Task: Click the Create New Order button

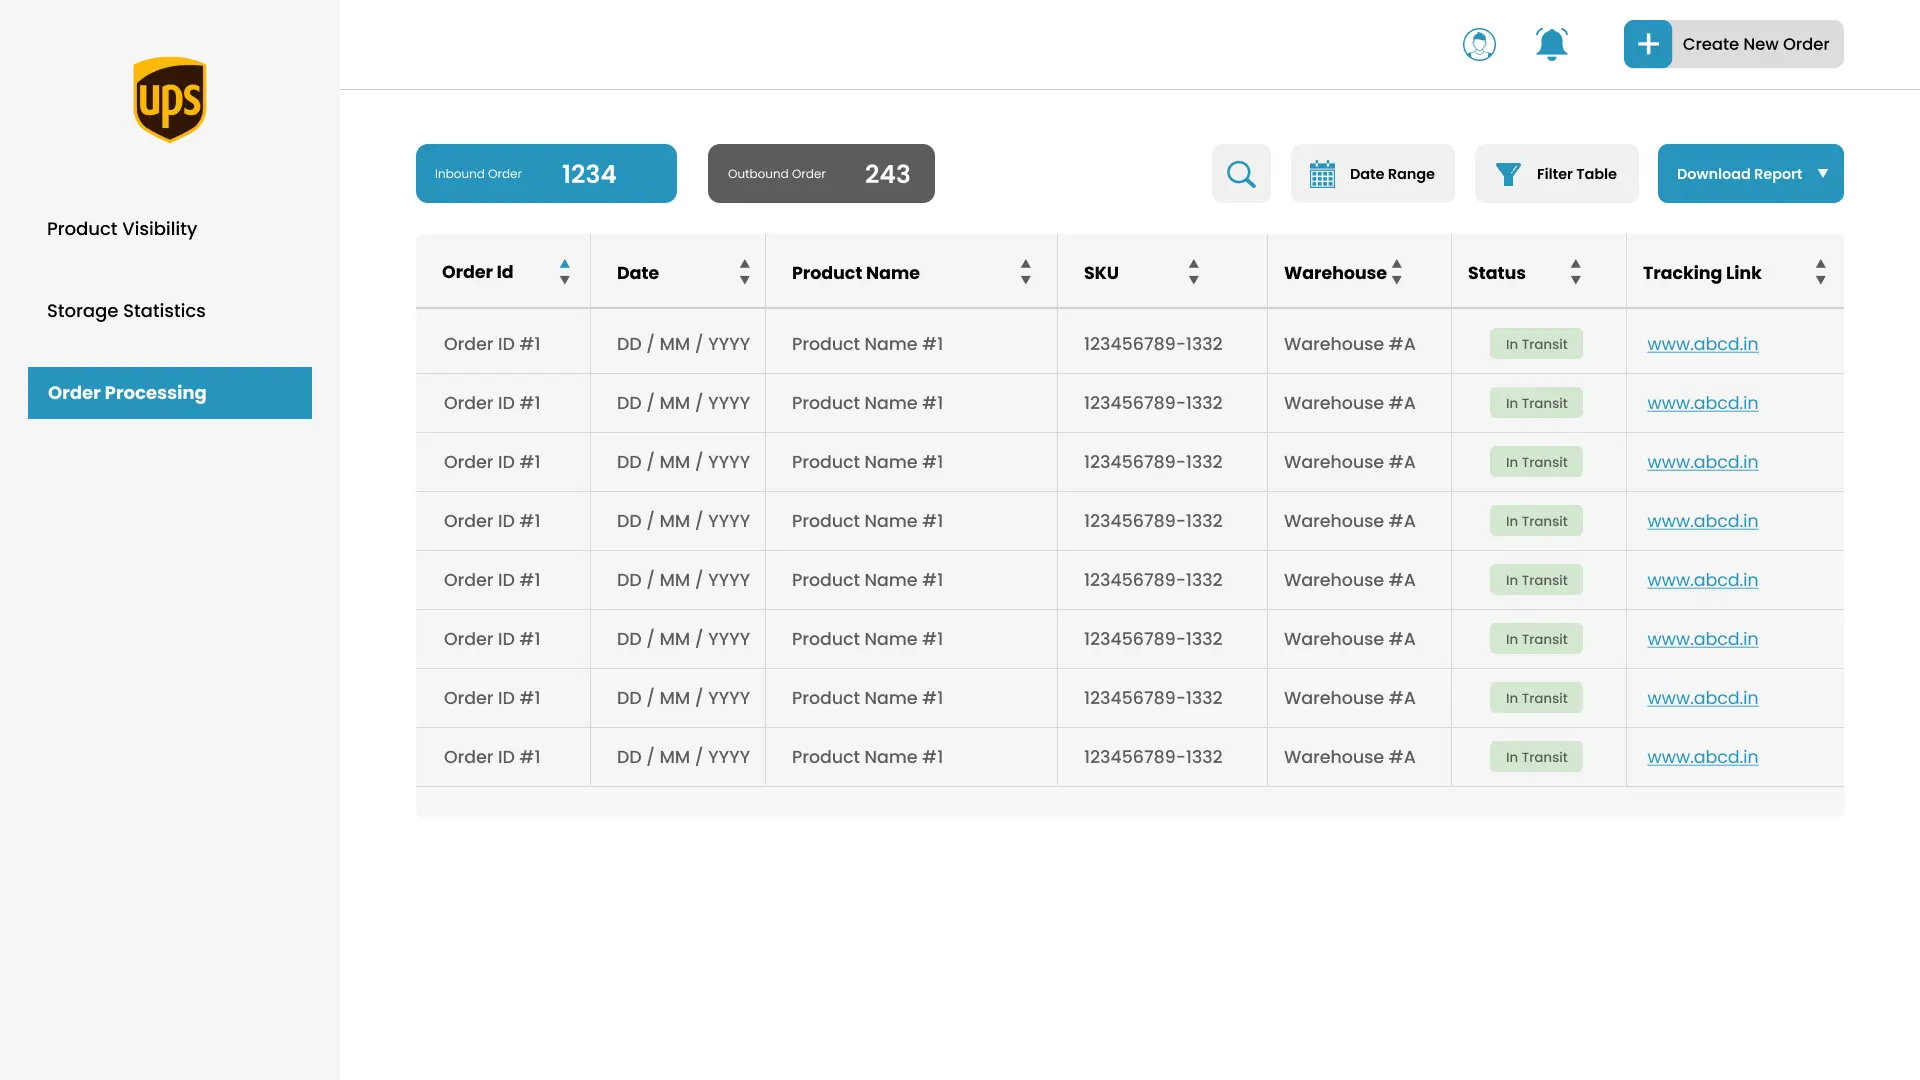Action: click(x=1756, y=44)
